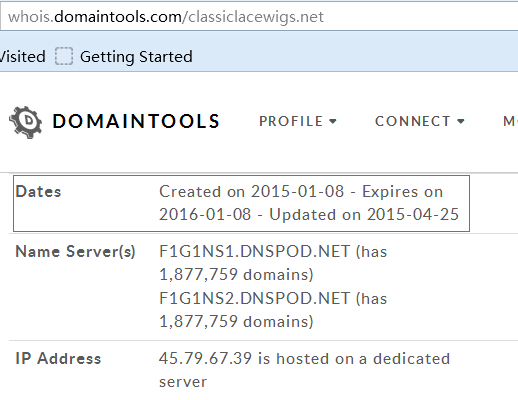
Task: Click the first 1,877,759 domains count
Action: point(235,275)
